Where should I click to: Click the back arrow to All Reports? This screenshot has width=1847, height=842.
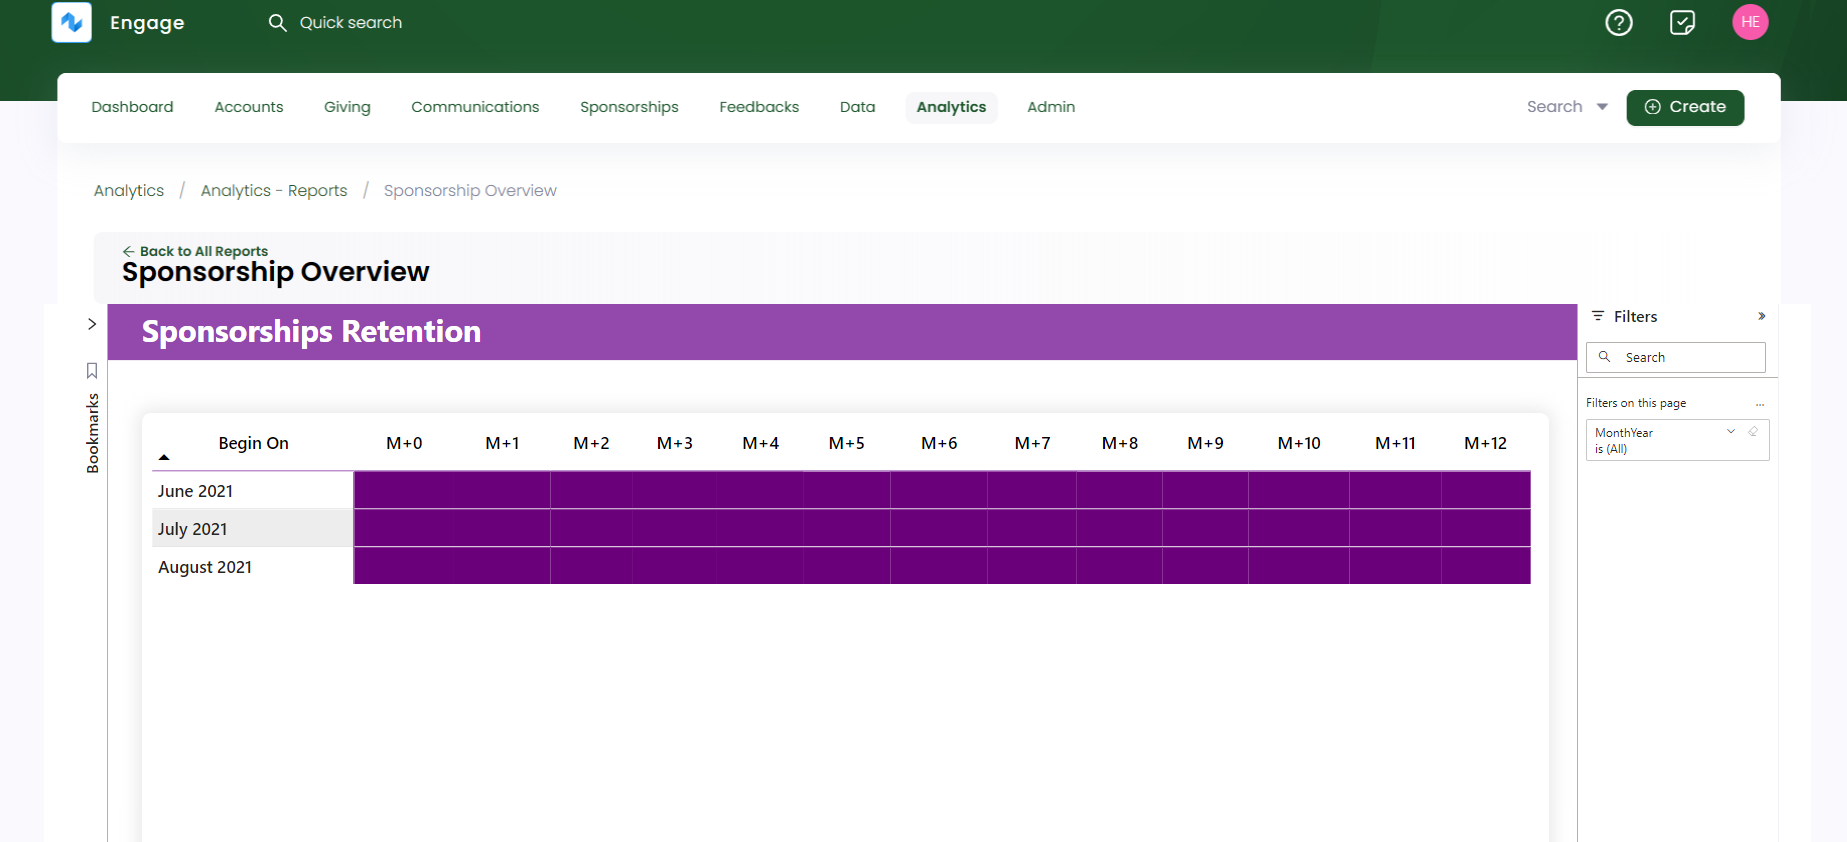(x=128, y=251)
